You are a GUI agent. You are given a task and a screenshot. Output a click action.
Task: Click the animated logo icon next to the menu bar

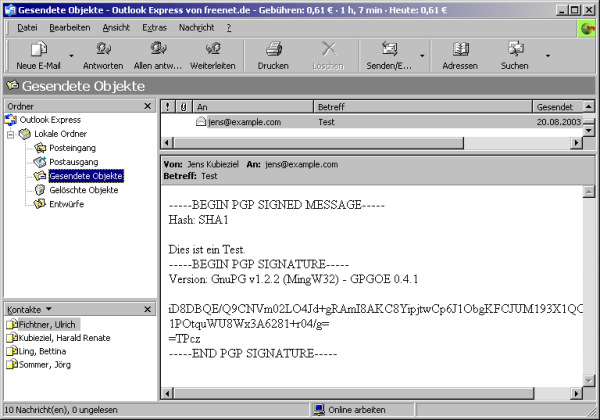coord(587,28)
